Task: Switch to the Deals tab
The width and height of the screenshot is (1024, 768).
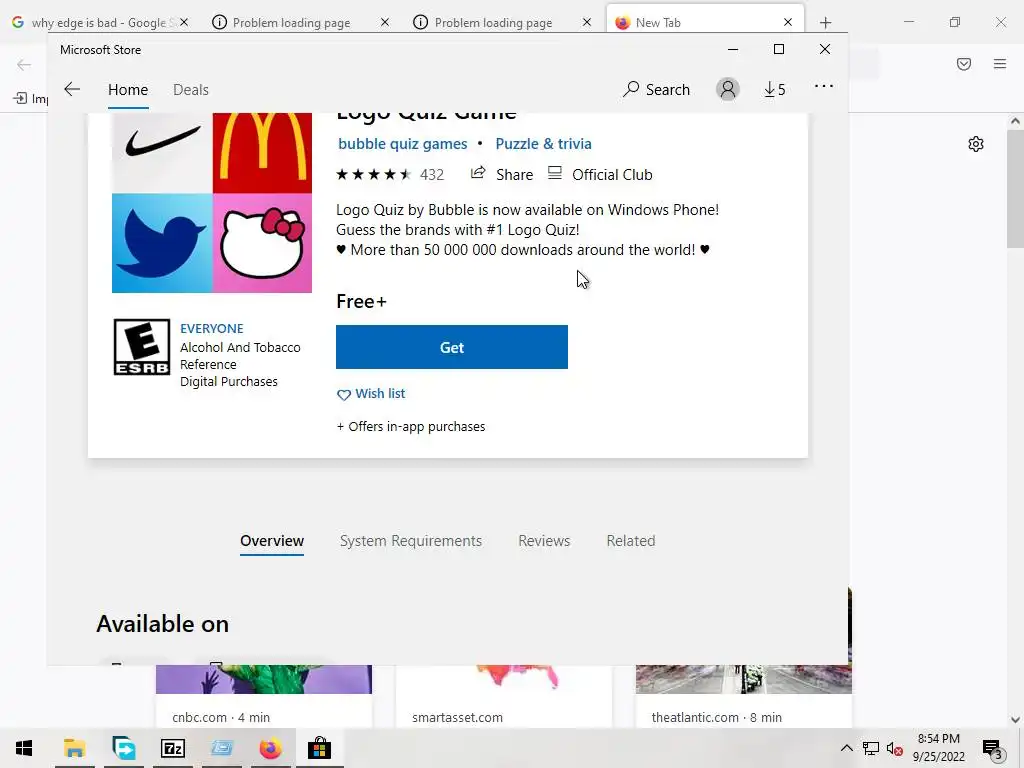Action: (191, 89)
